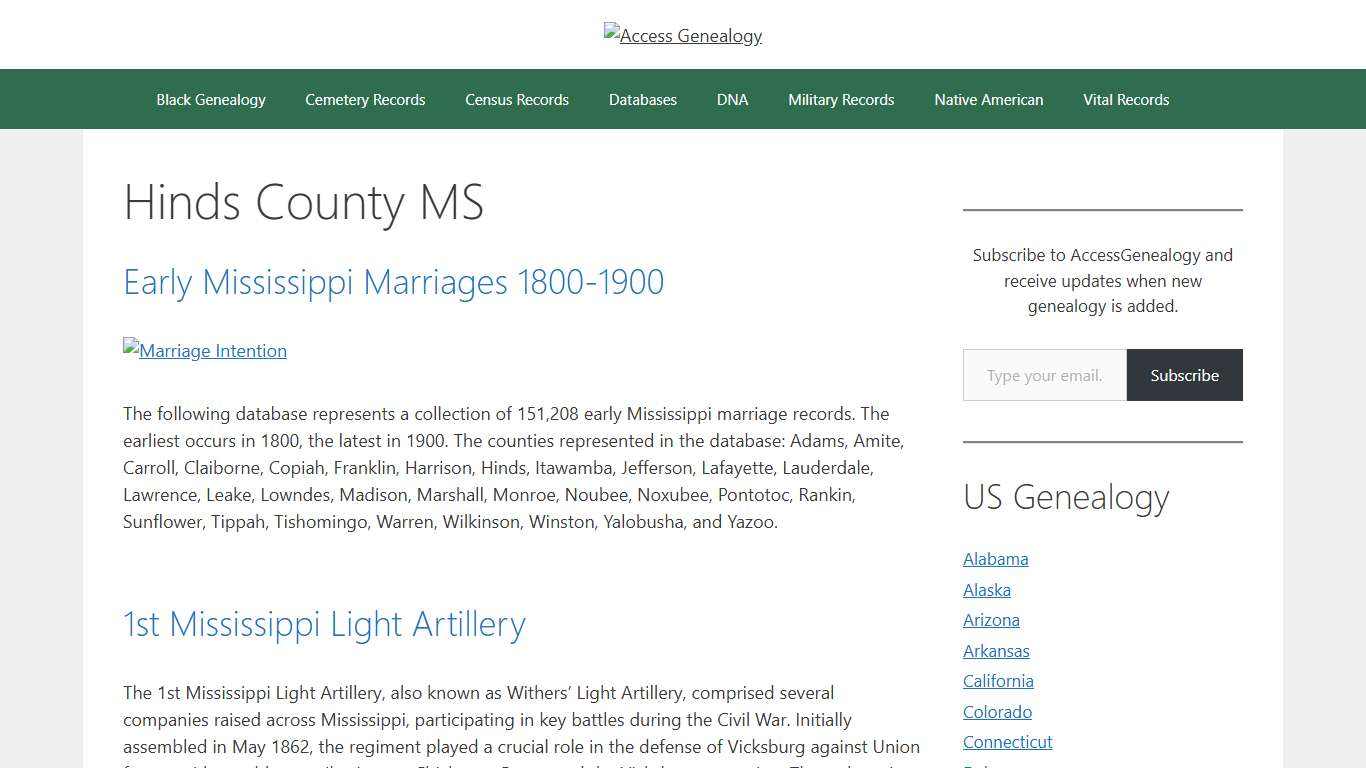Click the Subscribe button
Image resolution: width=1366 pixels, height=768 pixels.
coord(1184,375)
